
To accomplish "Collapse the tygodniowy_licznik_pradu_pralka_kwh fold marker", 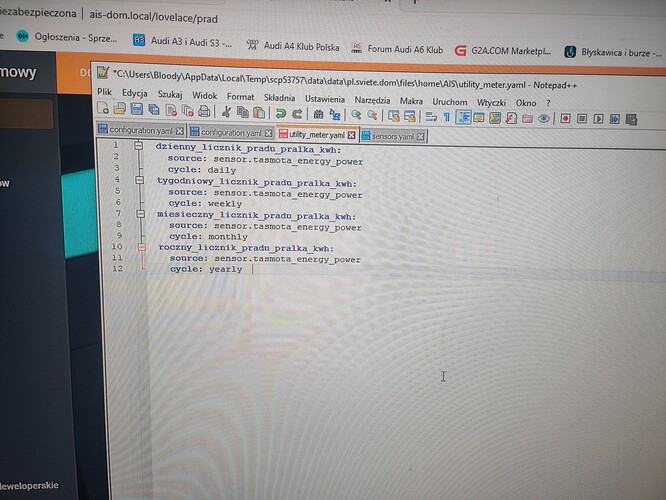I will coord(139,180).
